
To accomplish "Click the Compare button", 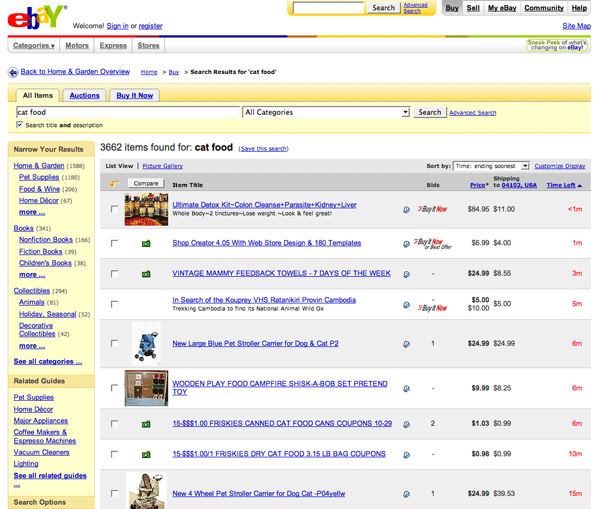I will coord(146,183).
